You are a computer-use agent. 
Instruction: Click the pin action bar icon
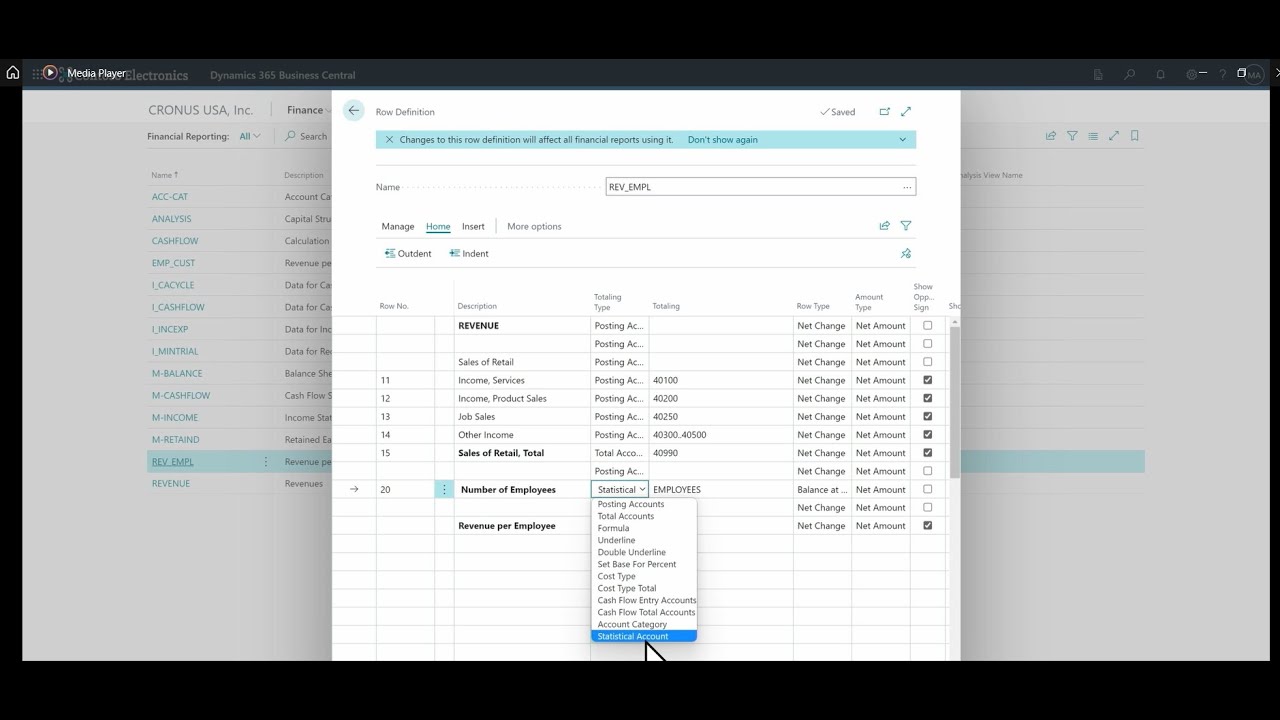(x=906, y=254)
